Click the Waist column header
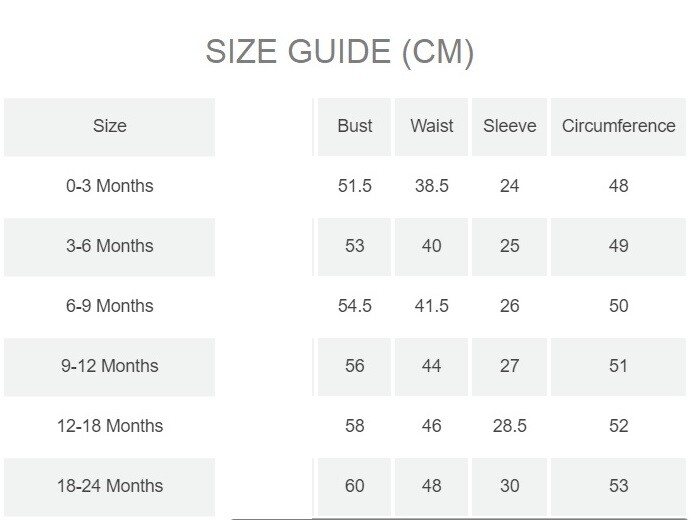The height and width of the screenshot is (520, 697). 431,126
